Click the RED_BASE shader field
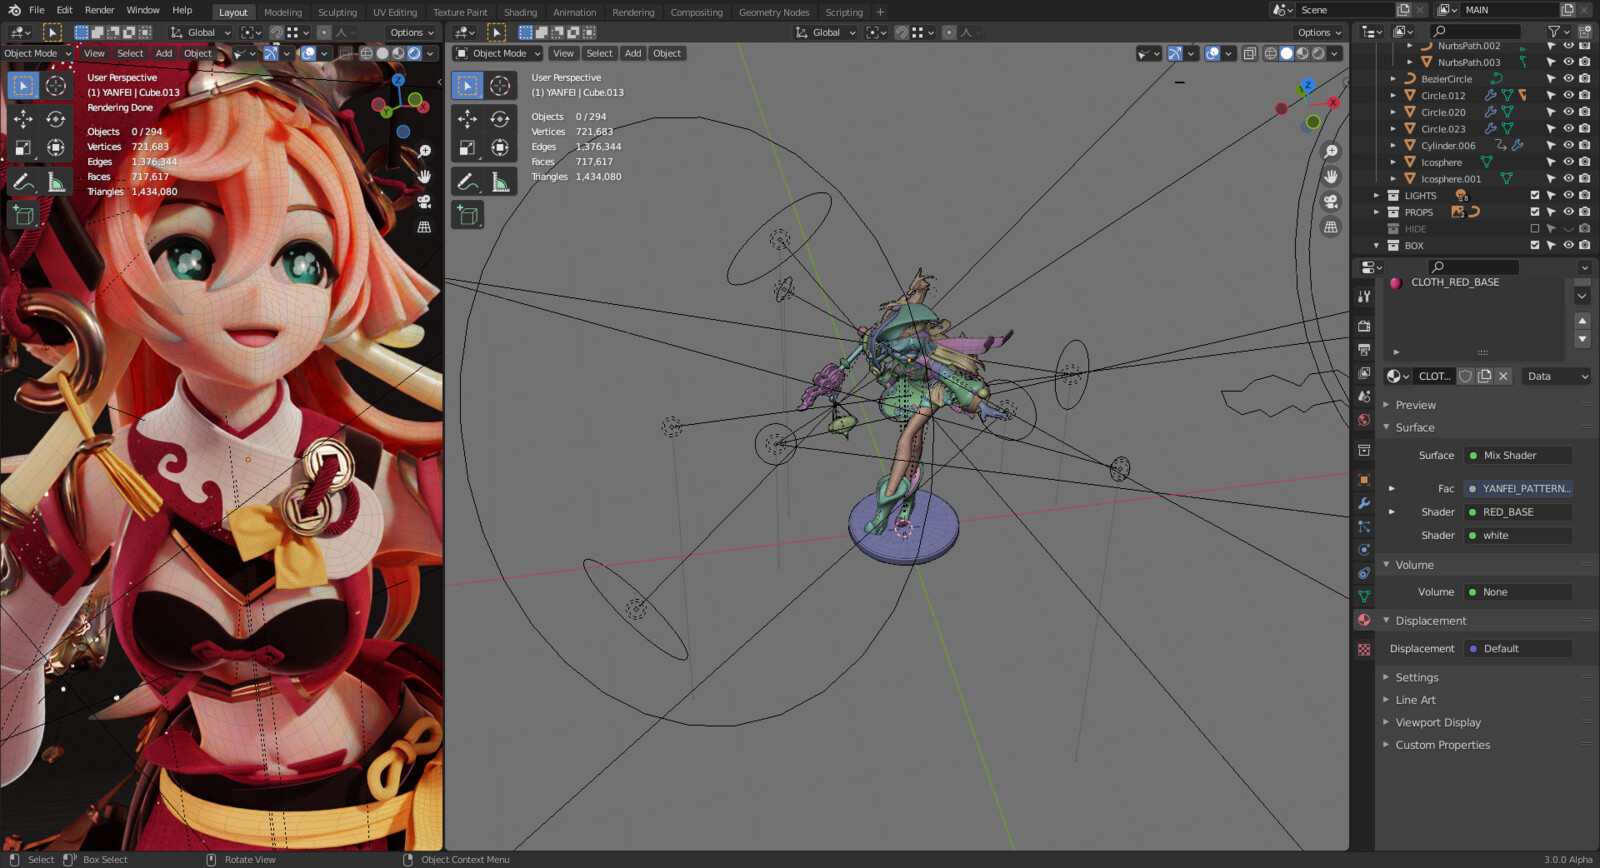 pyautogui.click(x=1518, y=512)
